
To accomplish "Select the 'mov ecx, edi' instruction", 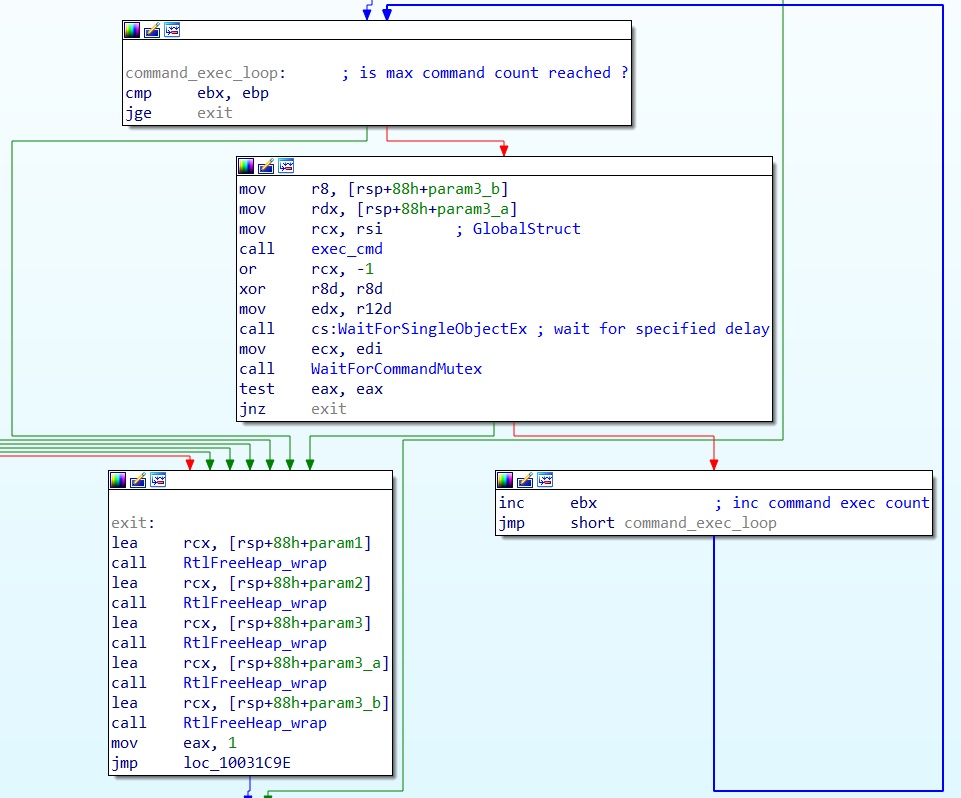I will (311, 349).
